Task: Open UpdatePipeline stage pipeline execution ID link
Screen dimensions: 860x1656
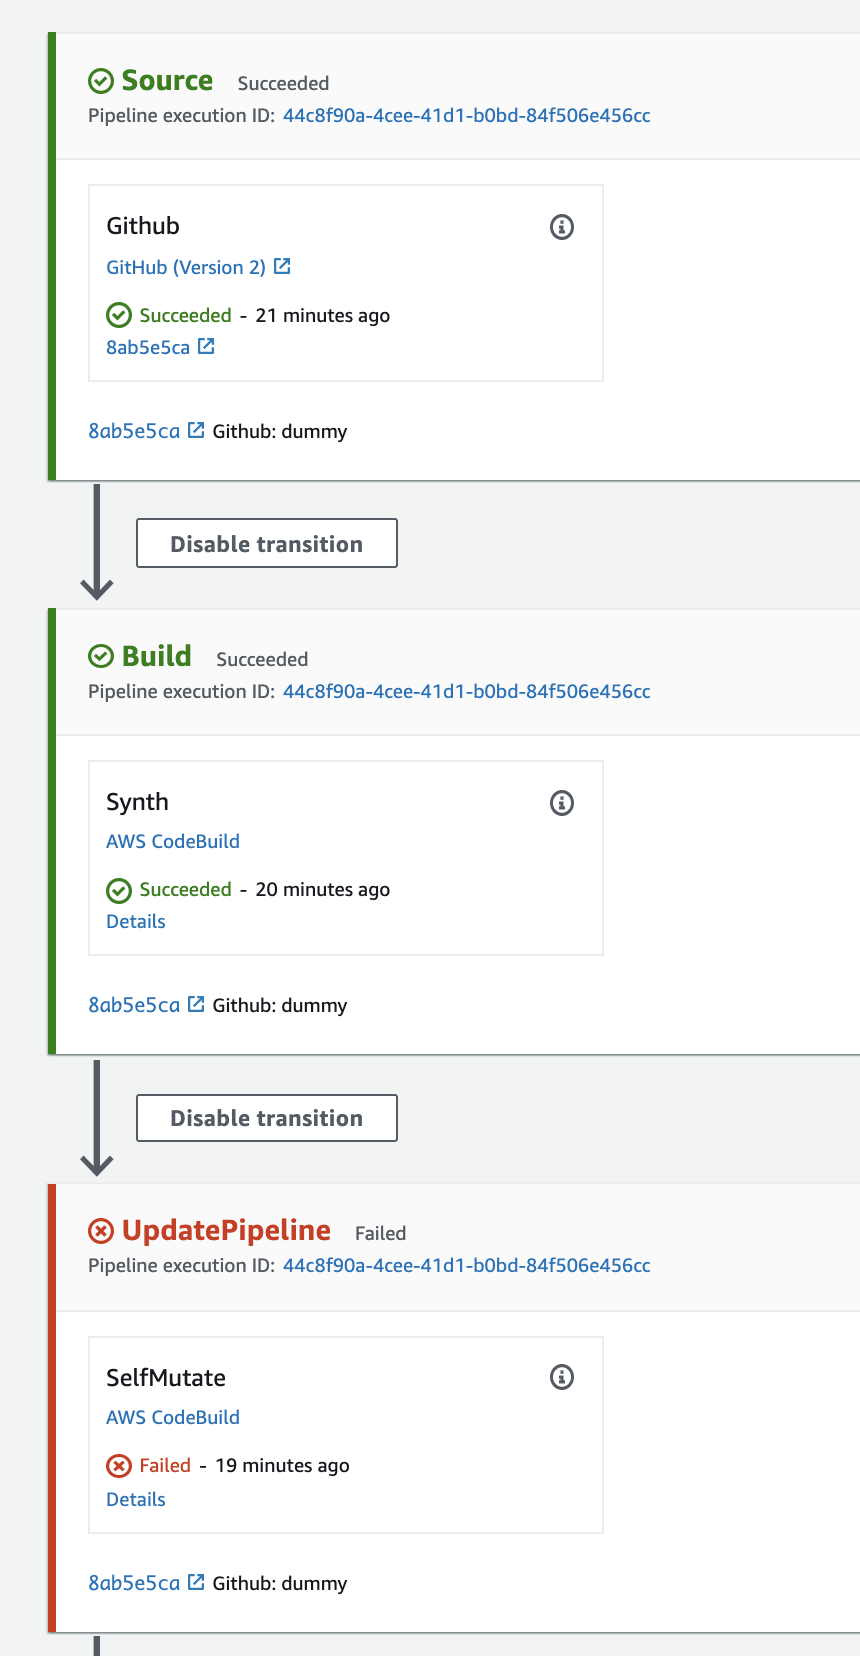Action: pyautogui.click(x=466, y=1266)
